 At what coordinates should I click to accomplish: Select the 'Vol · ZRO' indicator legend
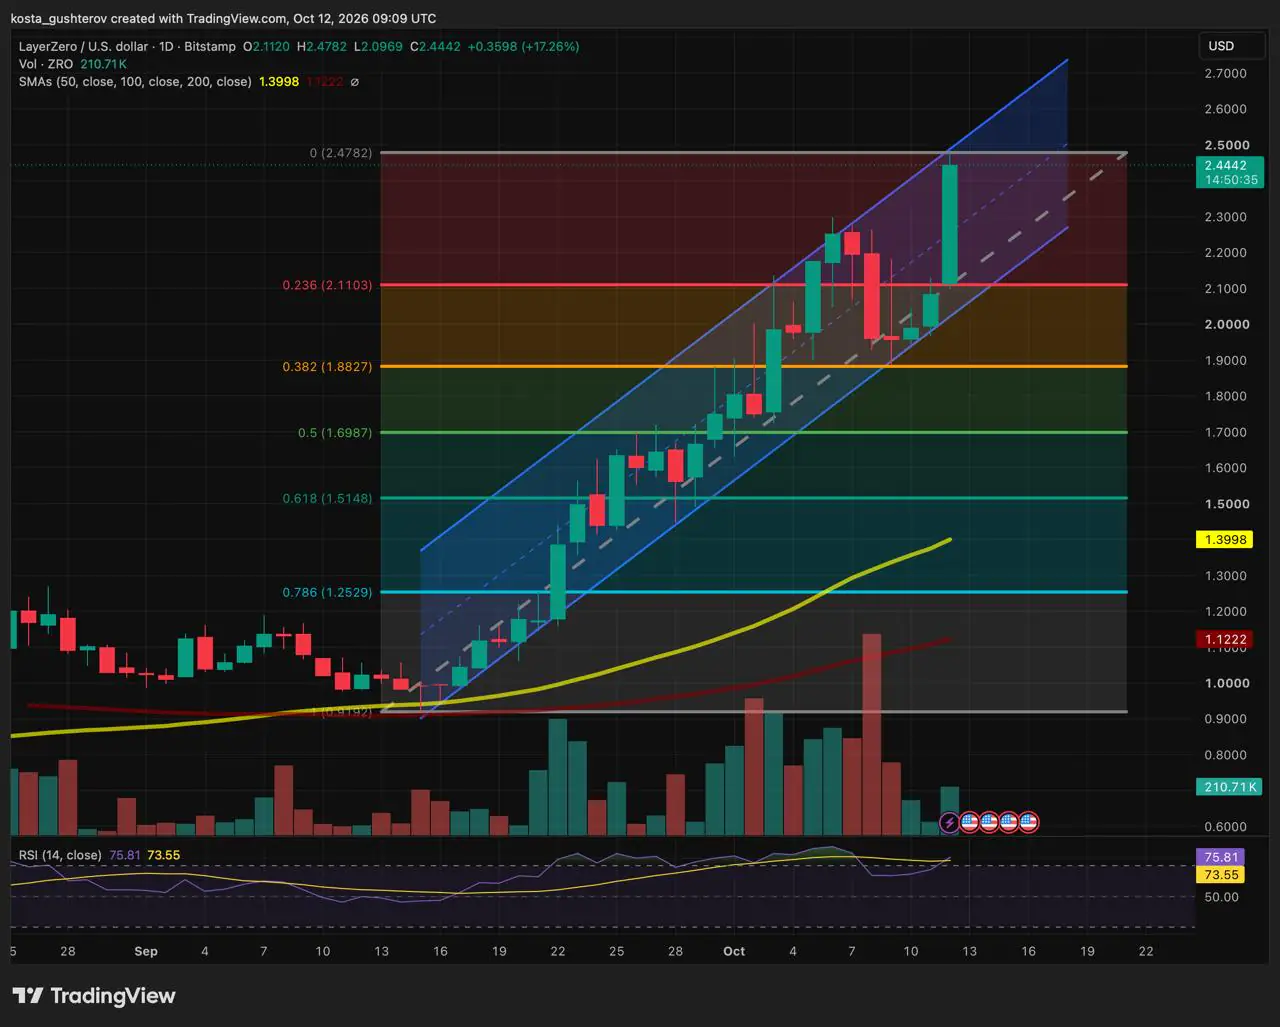[46, 64]
